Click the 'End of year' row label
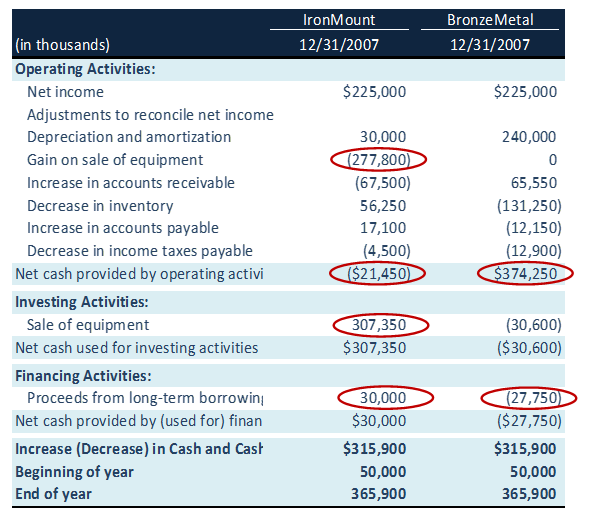 [x=53, y=494]
